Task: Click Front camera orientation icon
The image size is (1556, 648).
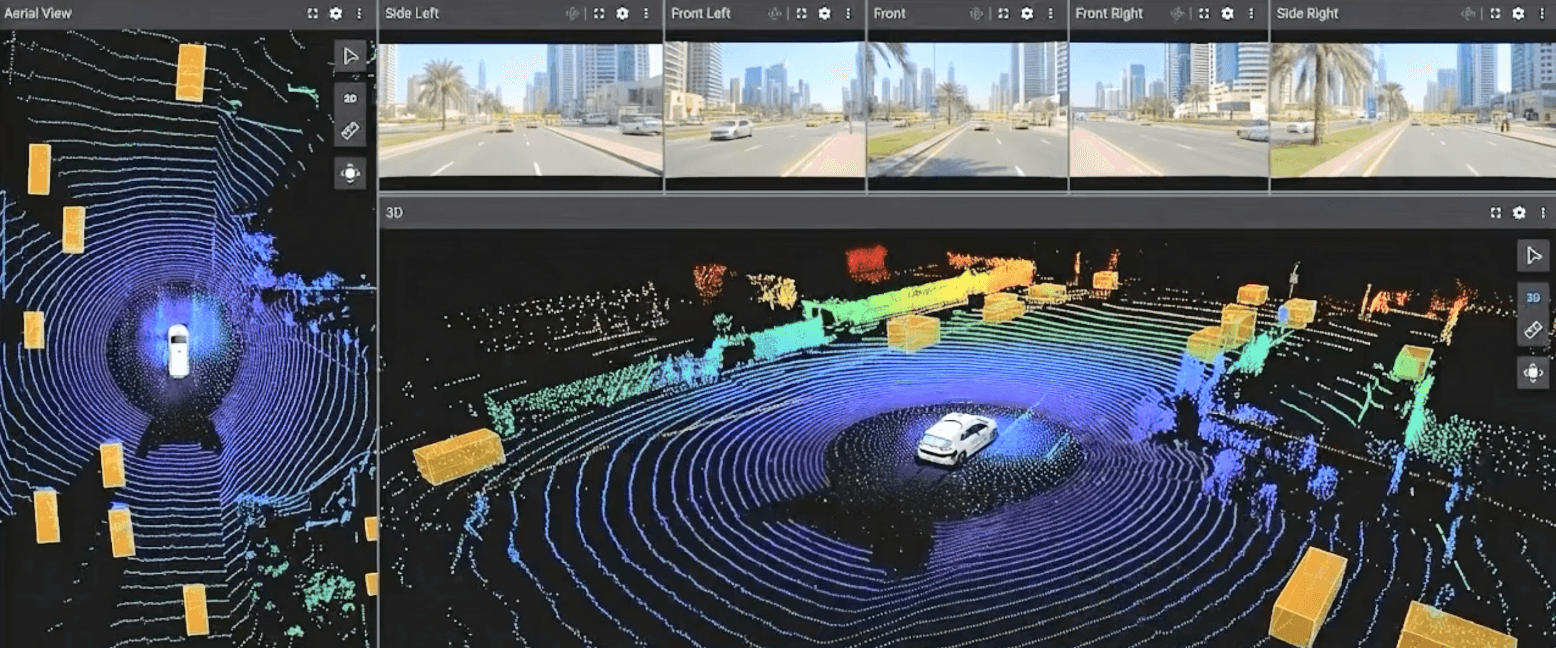Action: pyautogui.click(x=977, y=14)
